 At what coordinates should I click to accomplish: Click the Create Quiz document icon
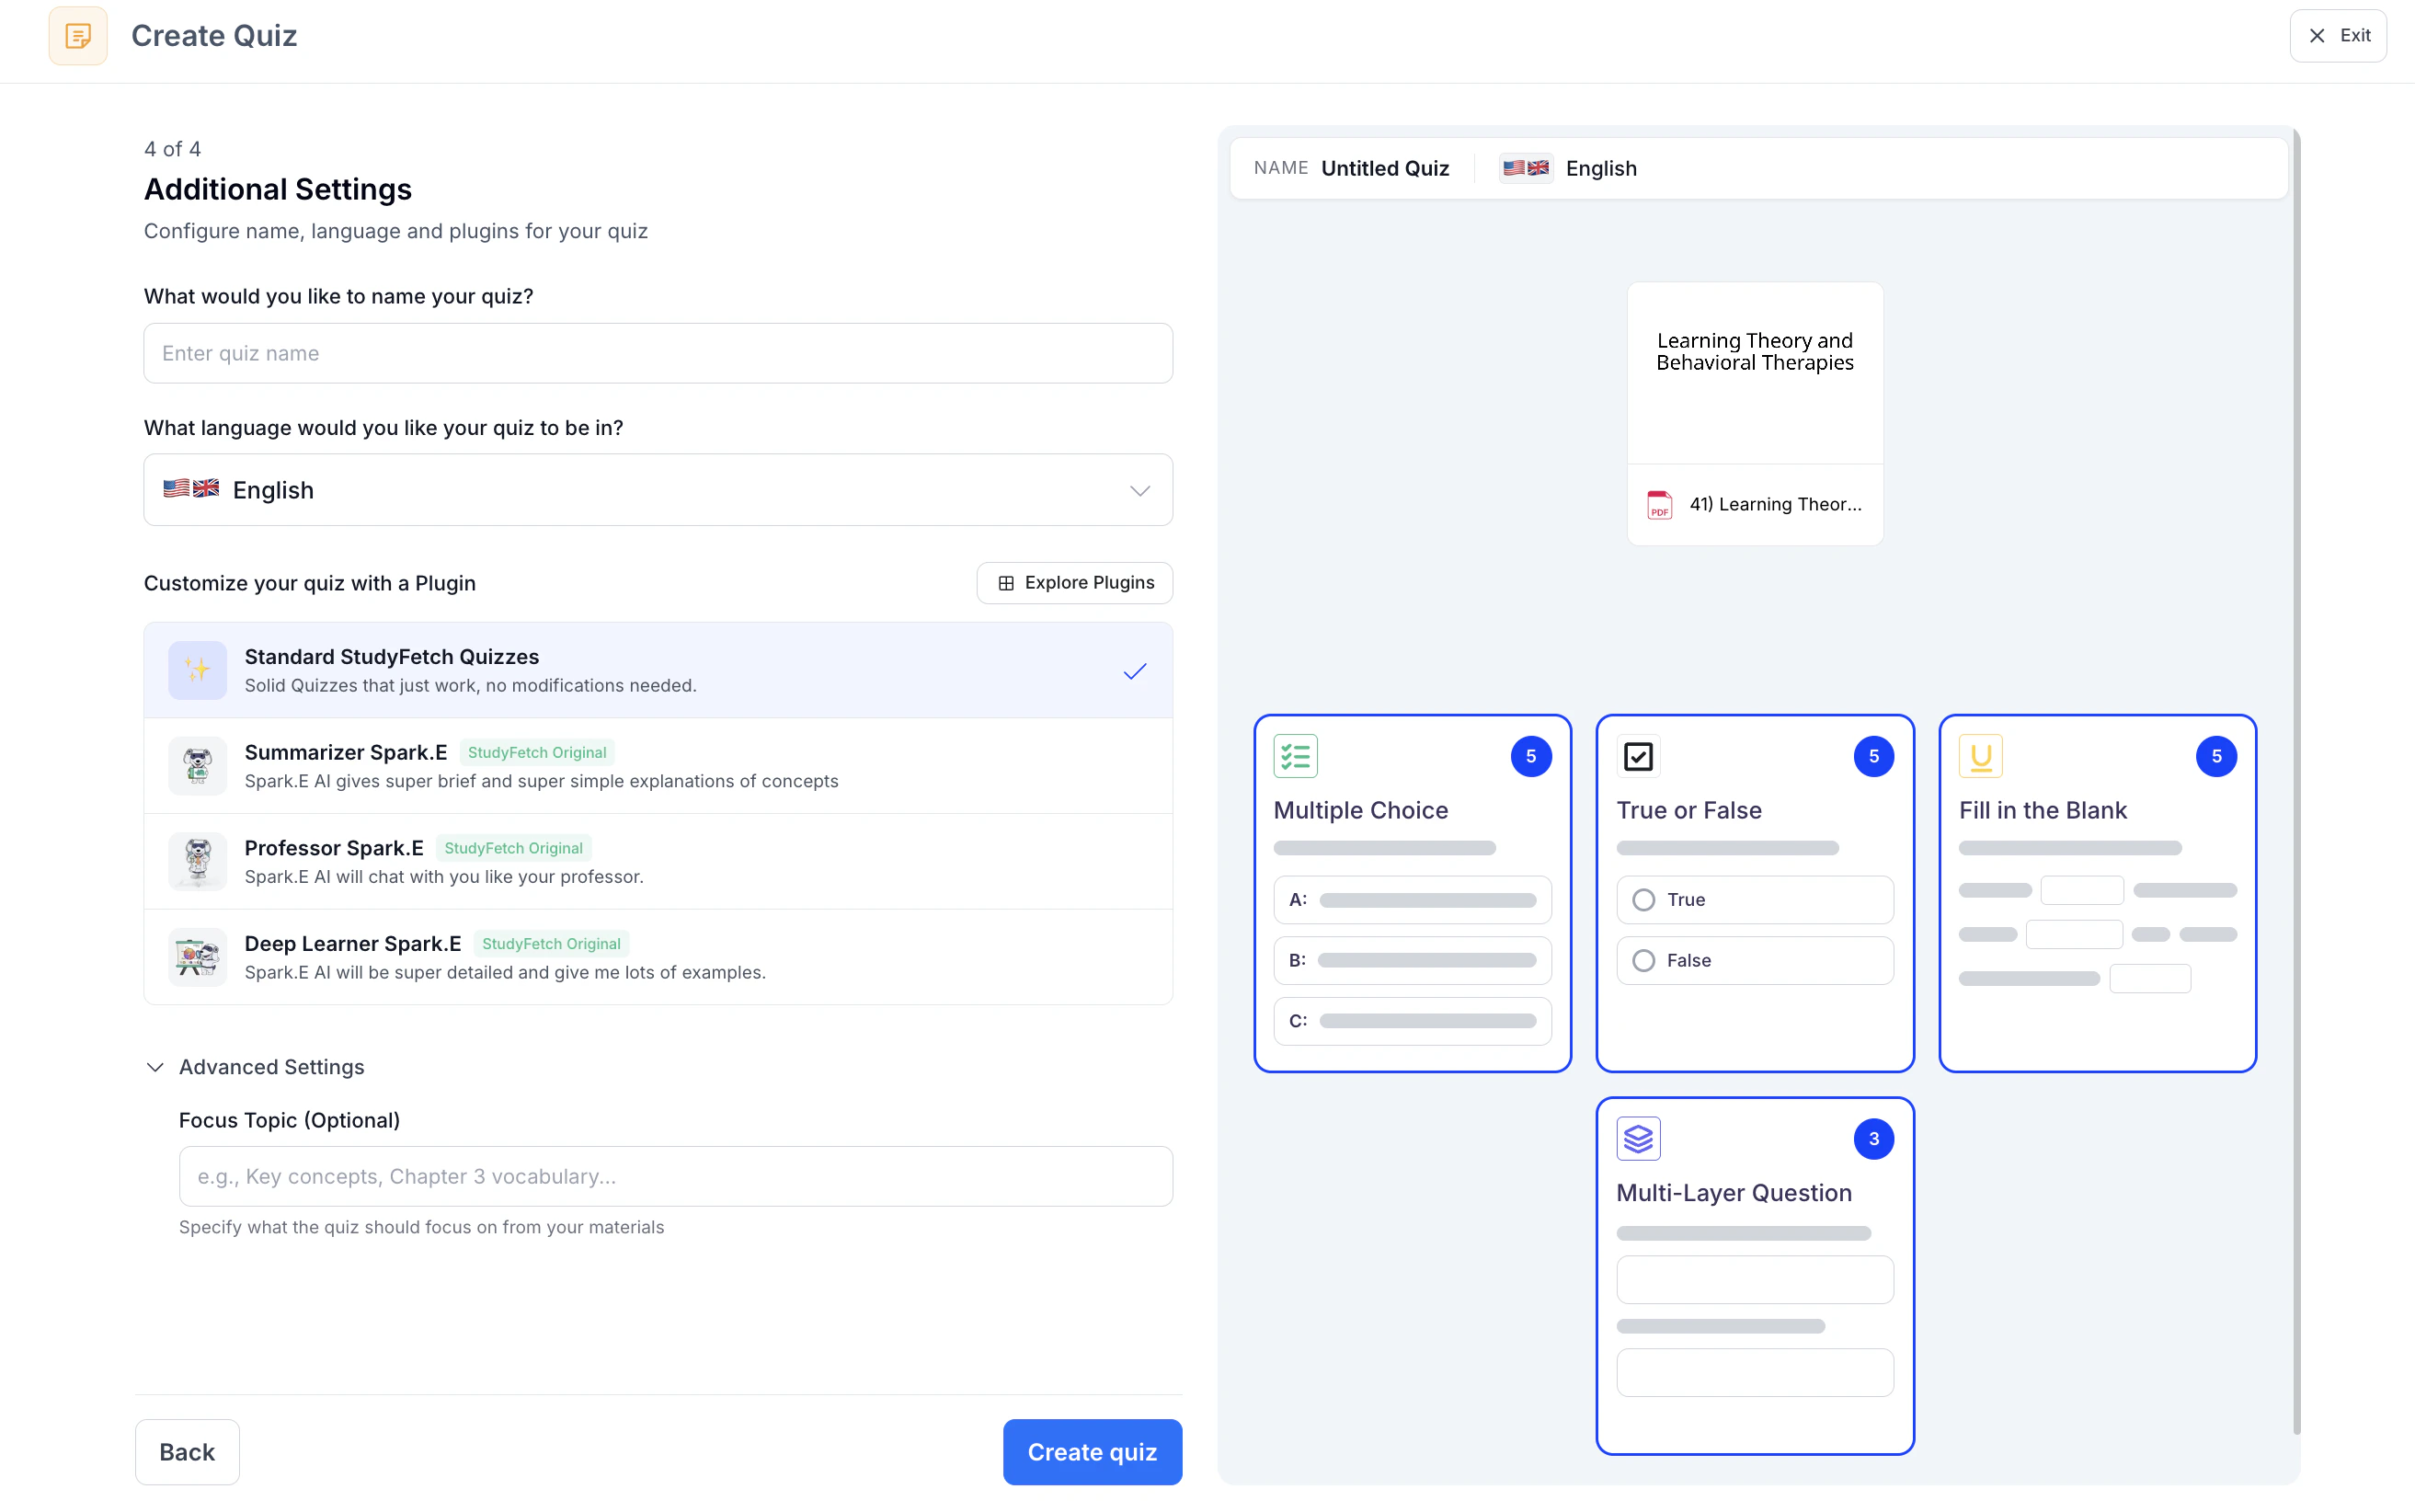point(78,36)
